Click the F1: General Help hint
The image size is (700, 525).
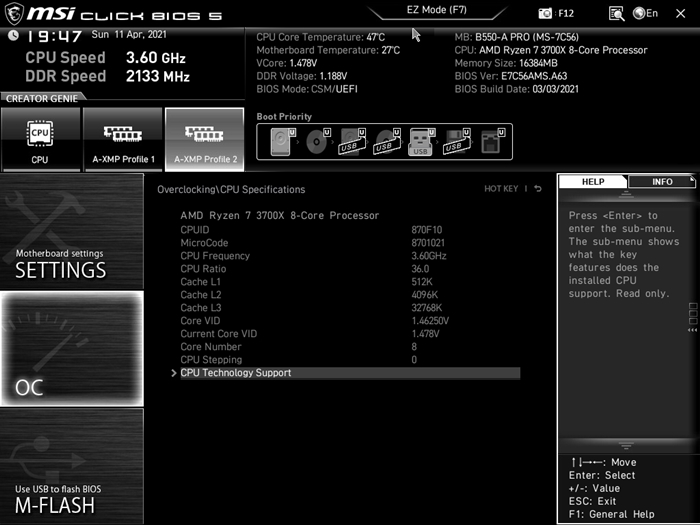click(611, 514)
